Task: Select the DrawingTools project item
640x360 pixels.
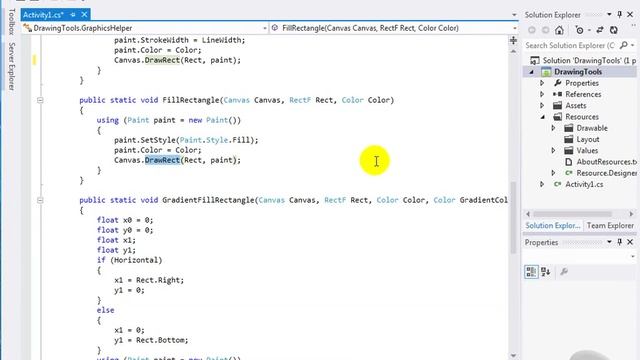Action: [578, 72]
